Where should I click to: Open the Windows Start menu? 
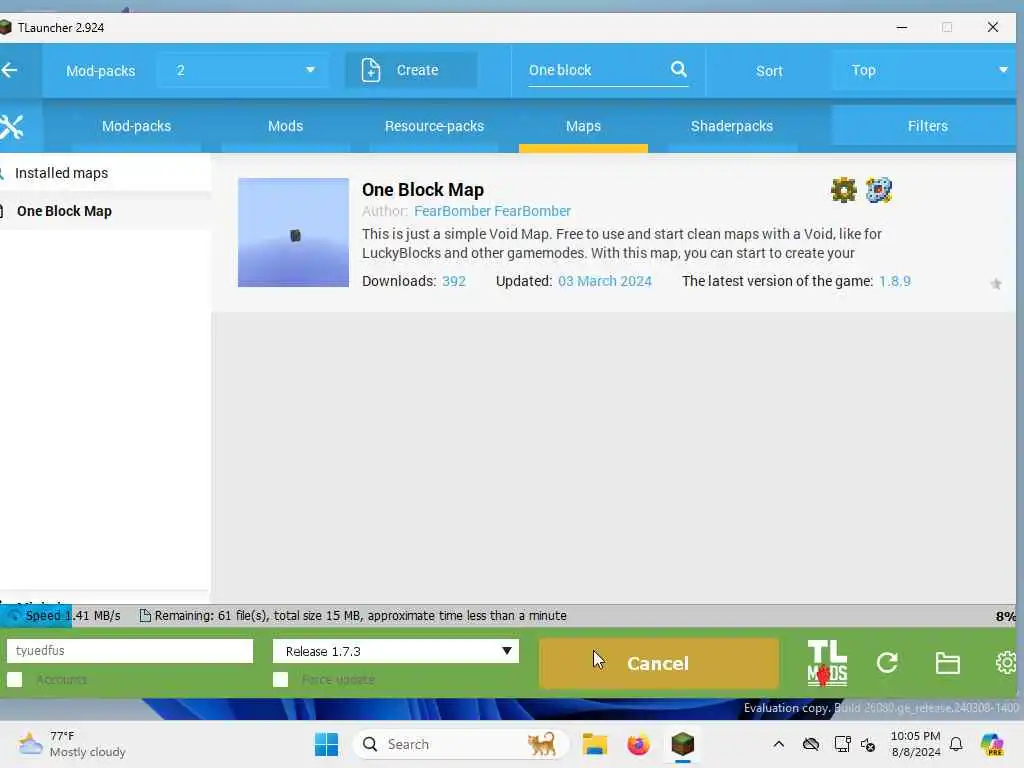tap(327, 744)
